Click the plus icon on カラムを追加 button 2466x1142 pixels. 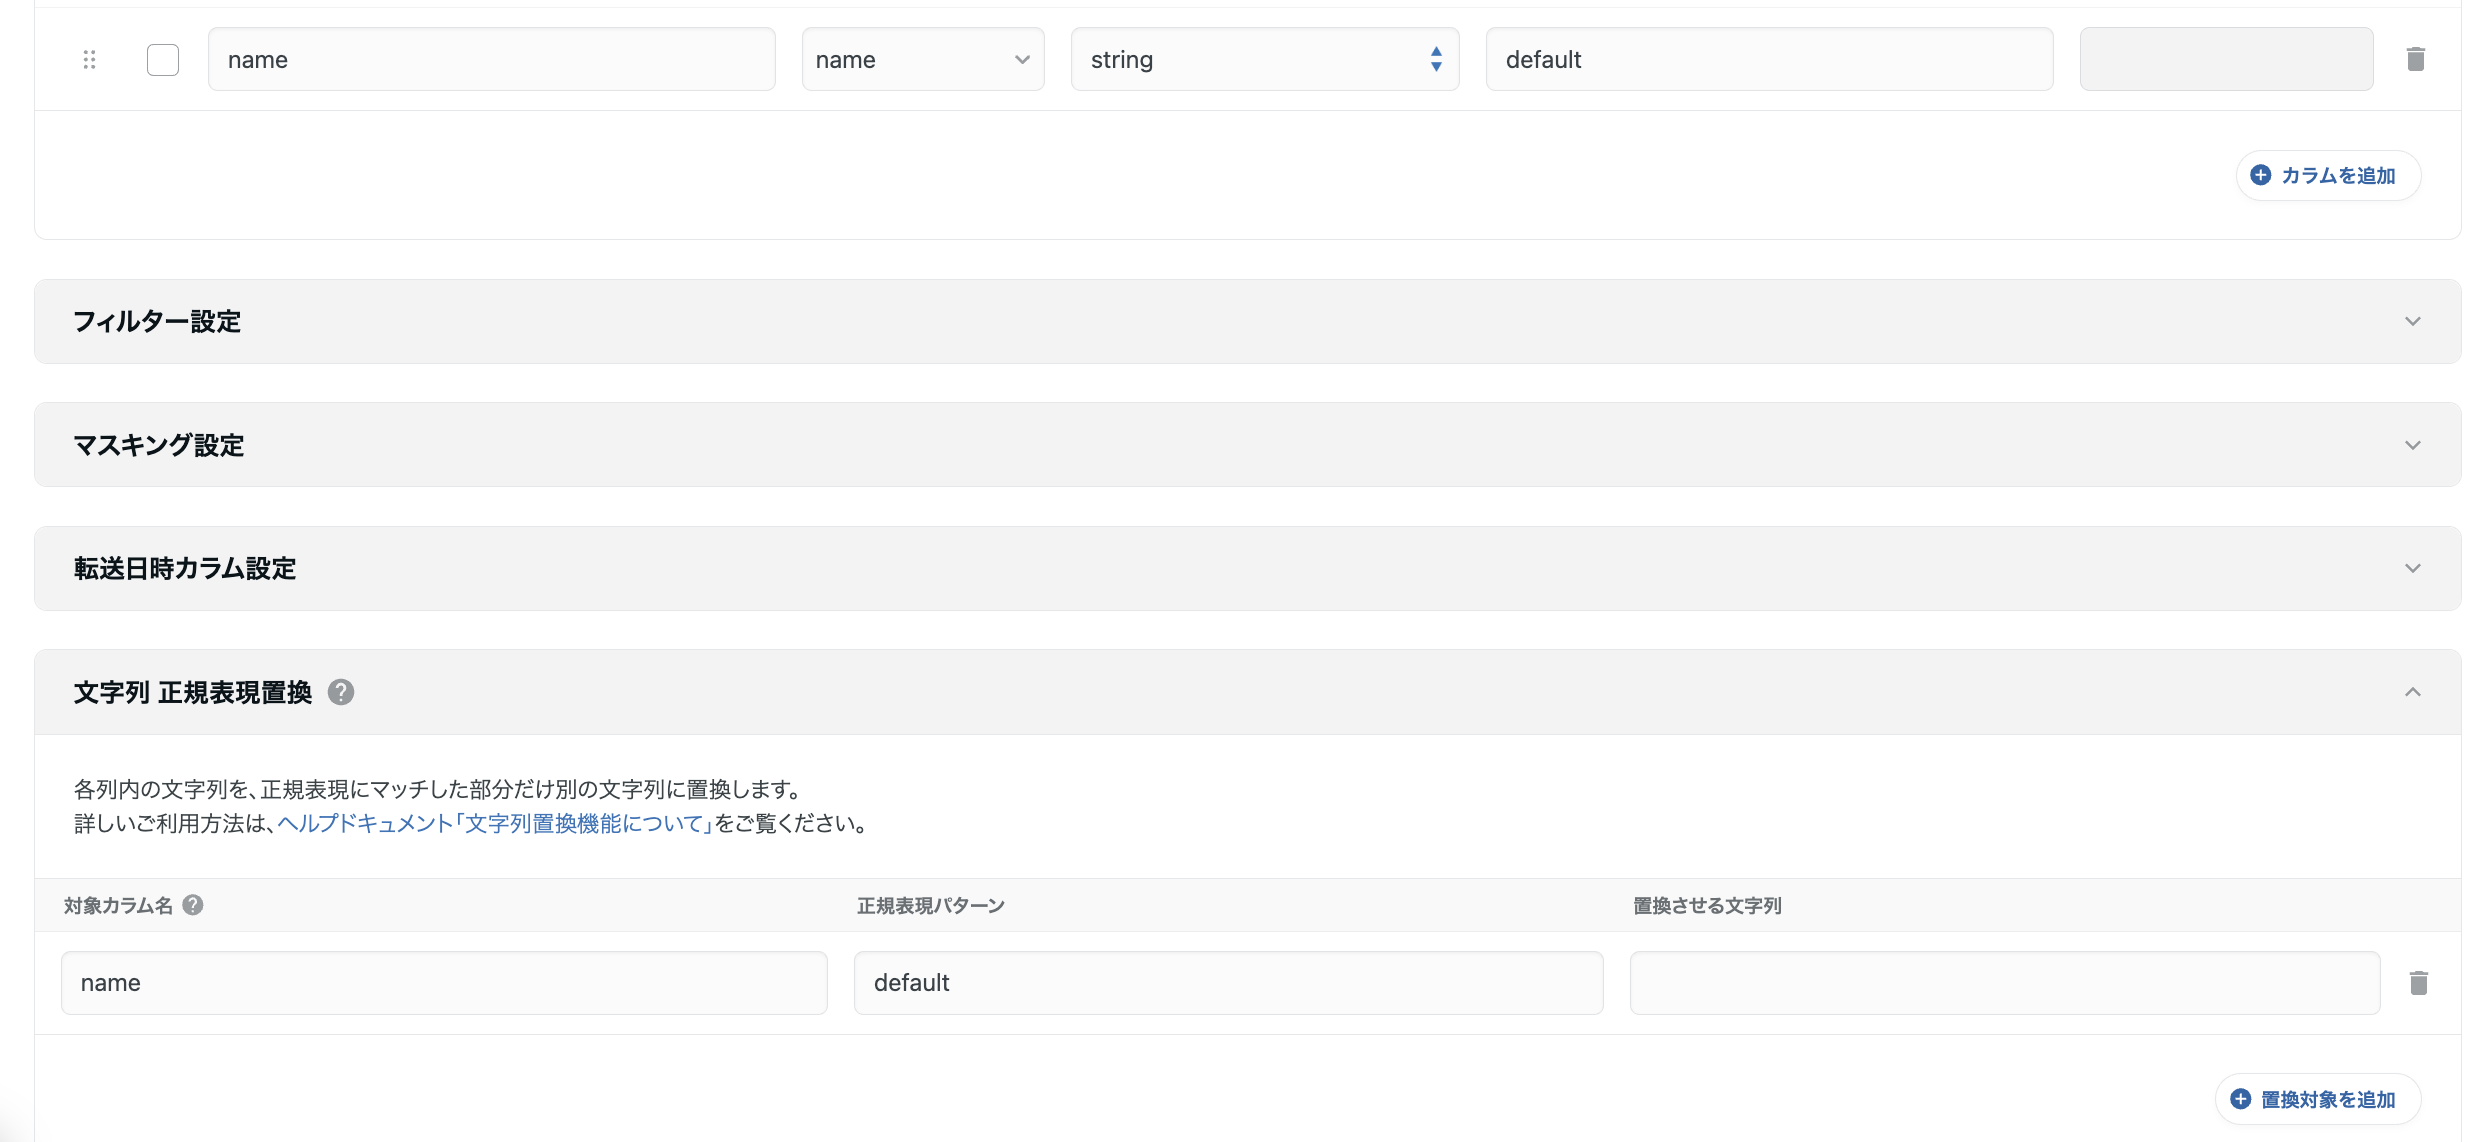[2262, 175]
